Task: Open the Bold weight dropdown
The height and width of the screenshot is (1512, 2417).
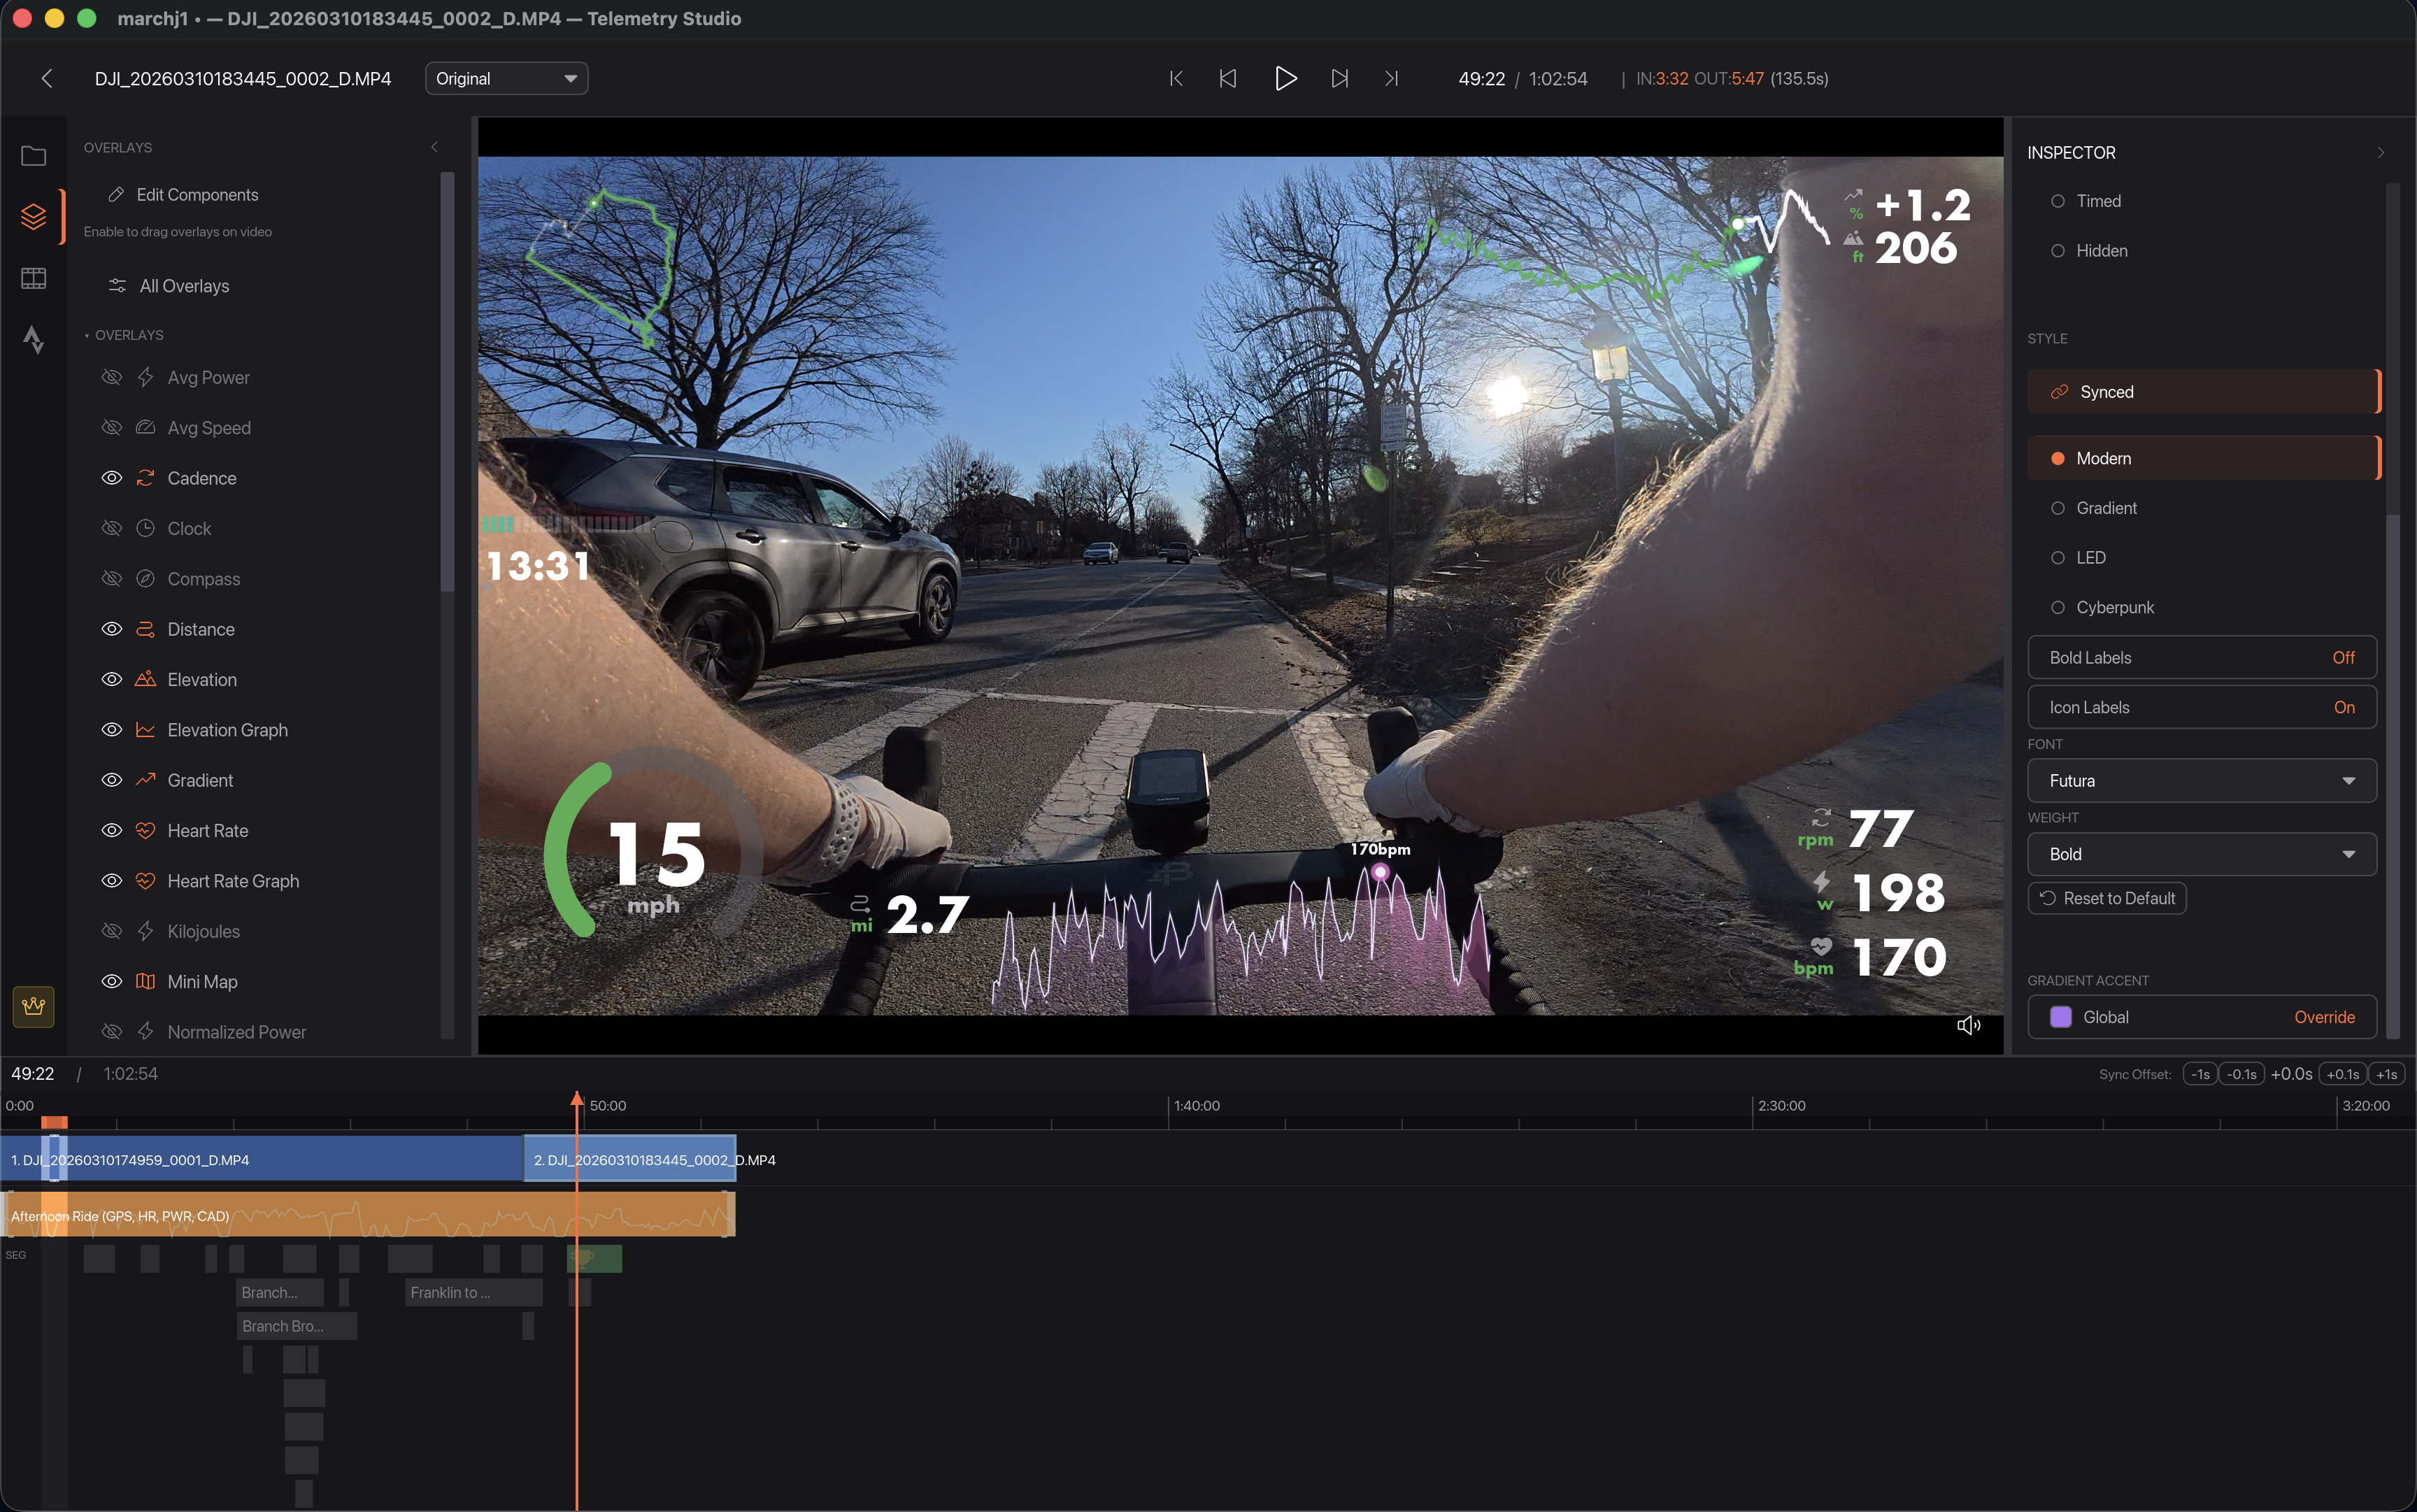Action: (x=2201, y=854)
